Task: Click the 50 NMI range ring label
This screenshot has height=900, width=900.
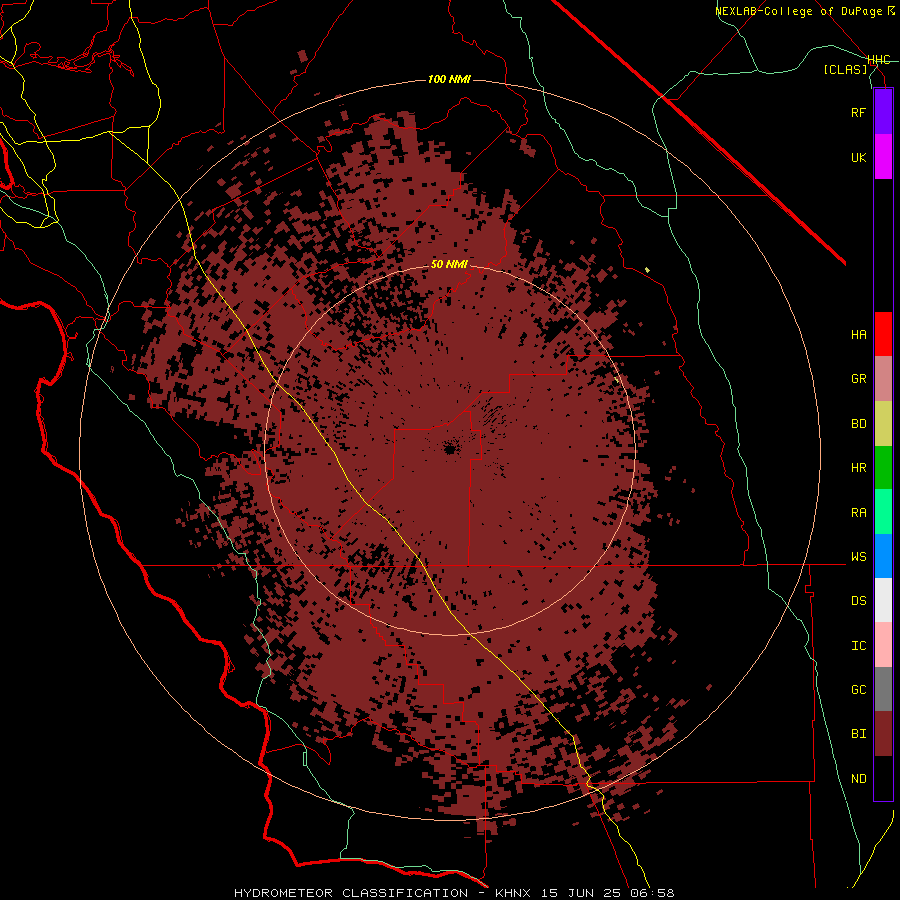Action: pos(449,264)
